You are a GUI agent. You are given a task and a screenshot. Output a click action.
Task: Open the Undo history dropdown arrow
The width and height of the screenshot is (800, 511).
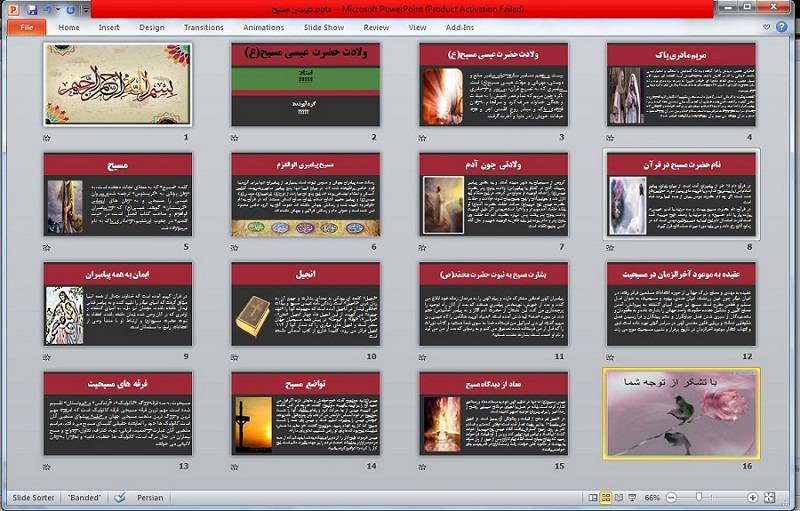tap(56, 9)
